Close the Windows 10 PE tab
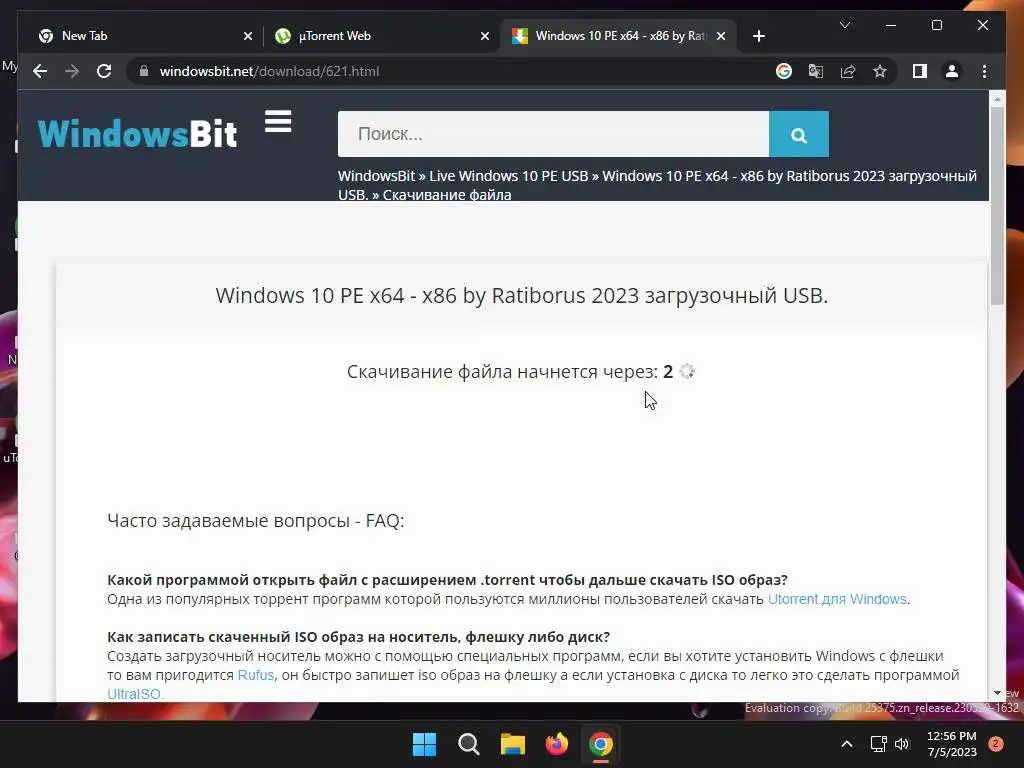The height and width of the screenshot is (768, 1024). pos(721,37)
